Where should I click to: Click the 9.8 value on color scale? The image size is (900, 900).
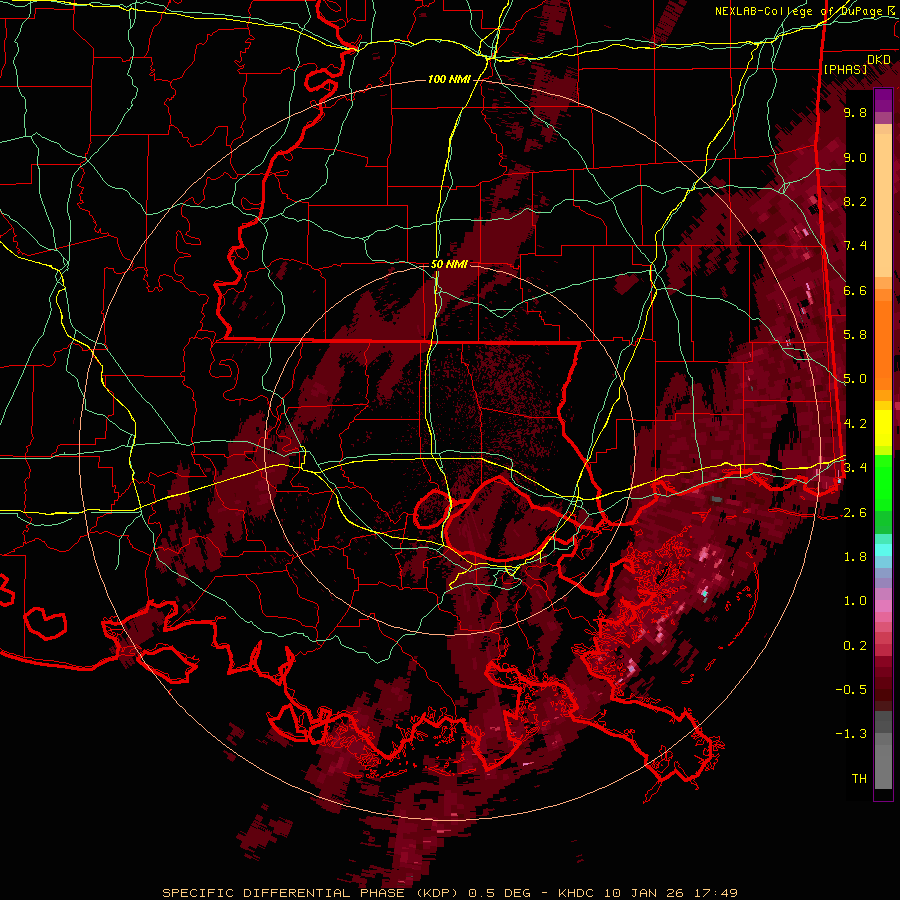click(x=855, y=113)
